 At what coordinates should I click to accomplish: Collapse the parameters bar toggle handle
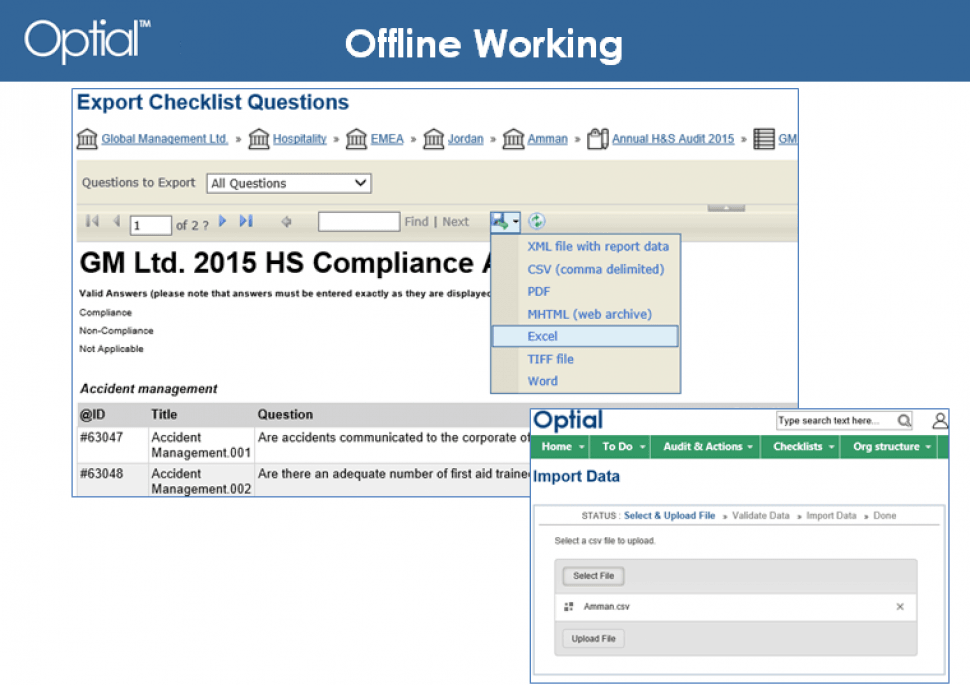[x=726, y=208]
